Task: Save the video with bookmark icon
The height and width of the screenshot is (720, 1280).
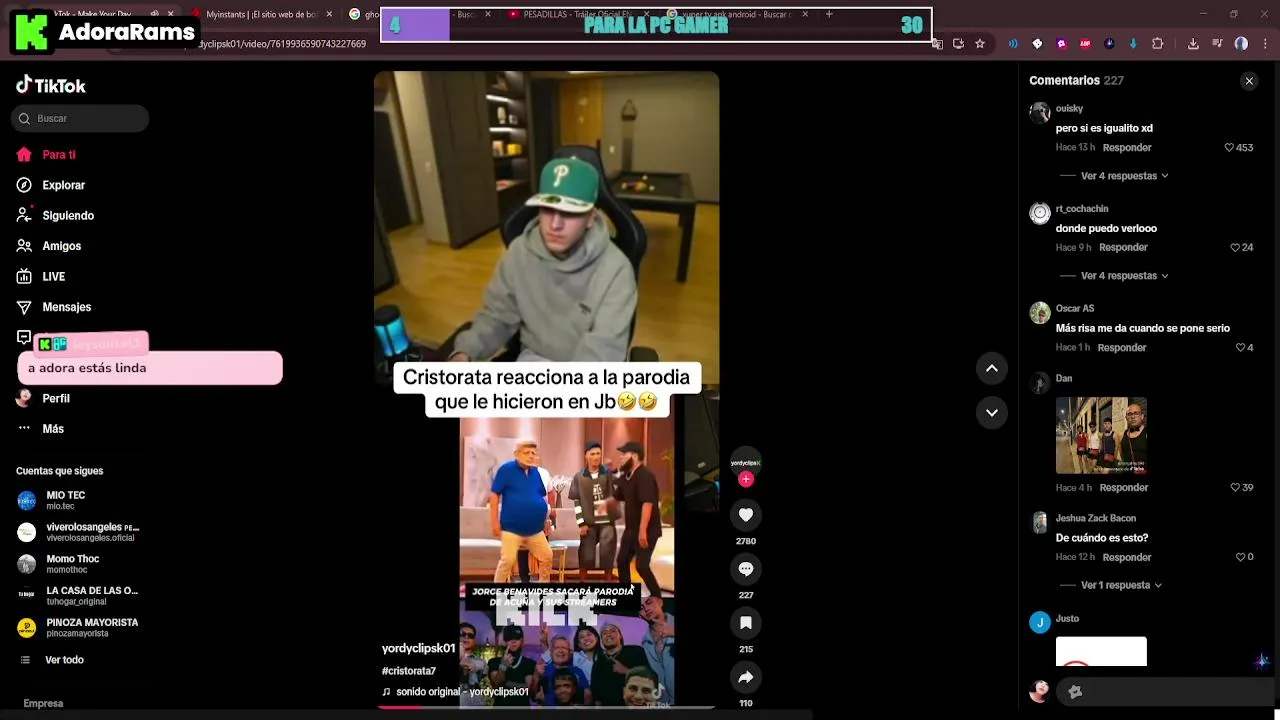Action: [746, 623]
